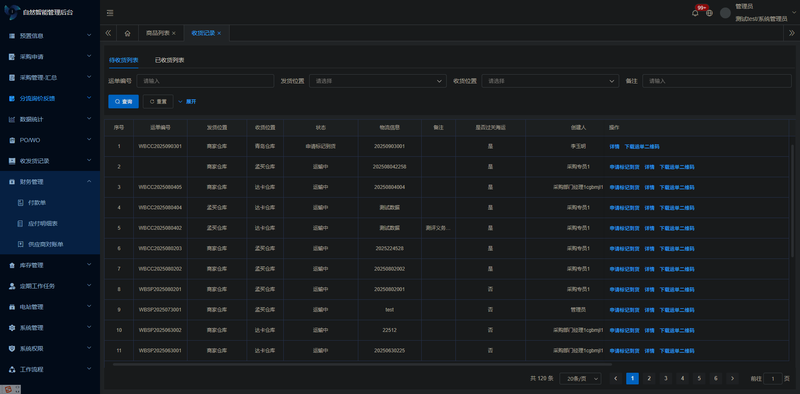Click the 查询 search button
The height and width of the screenshot is (394, 800).
click(x=123, y=102)
